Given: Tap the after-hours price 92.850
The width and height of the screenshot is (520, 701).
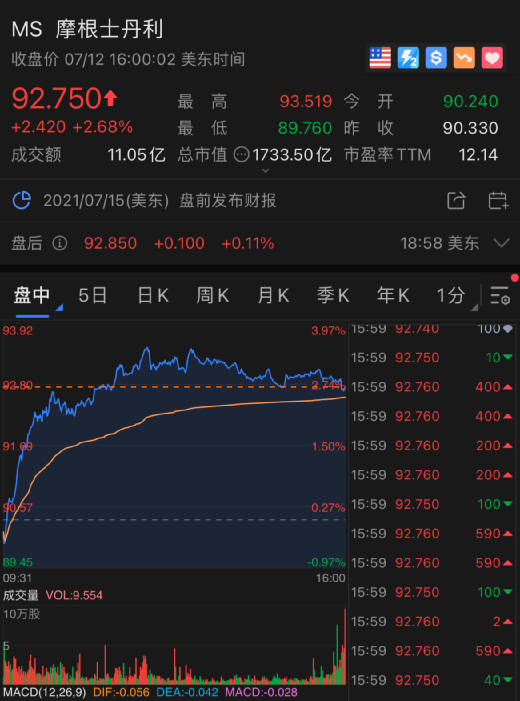Looking at the screenshot, I should pos(110,243).
